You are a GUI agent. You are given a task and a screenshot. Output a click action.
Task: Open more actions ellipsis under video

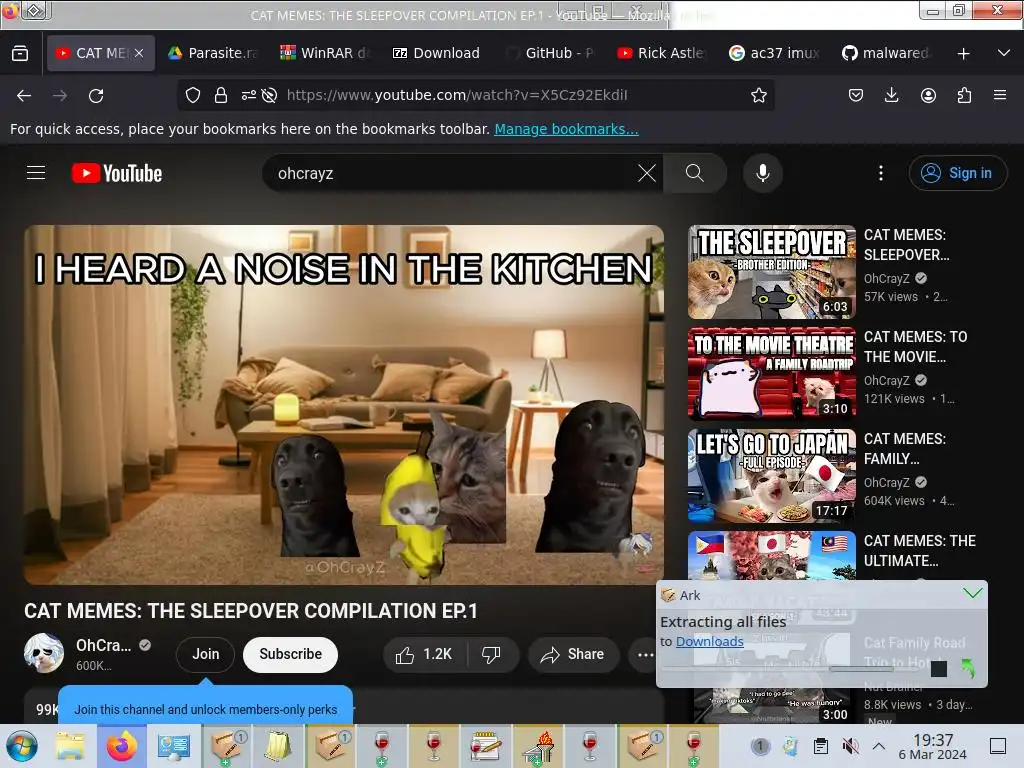coord(644,654)
